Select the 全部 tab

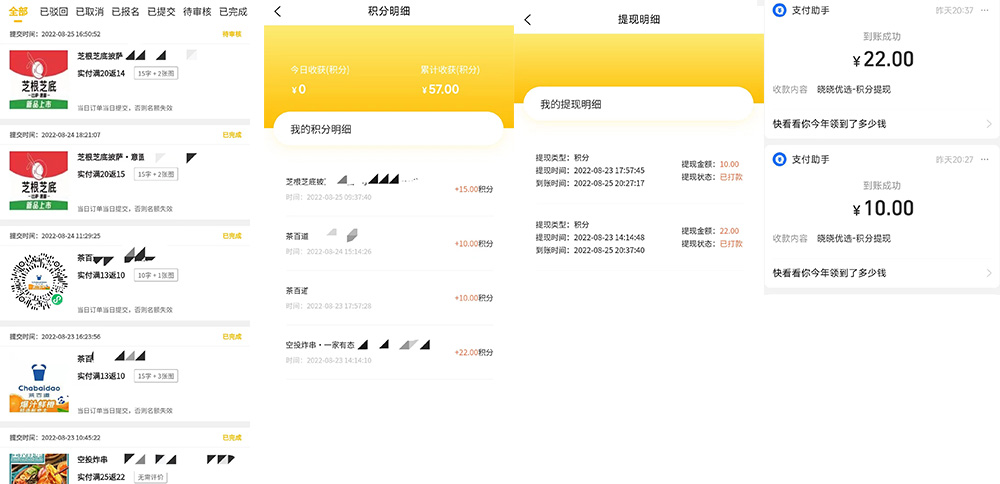(18, 11)
